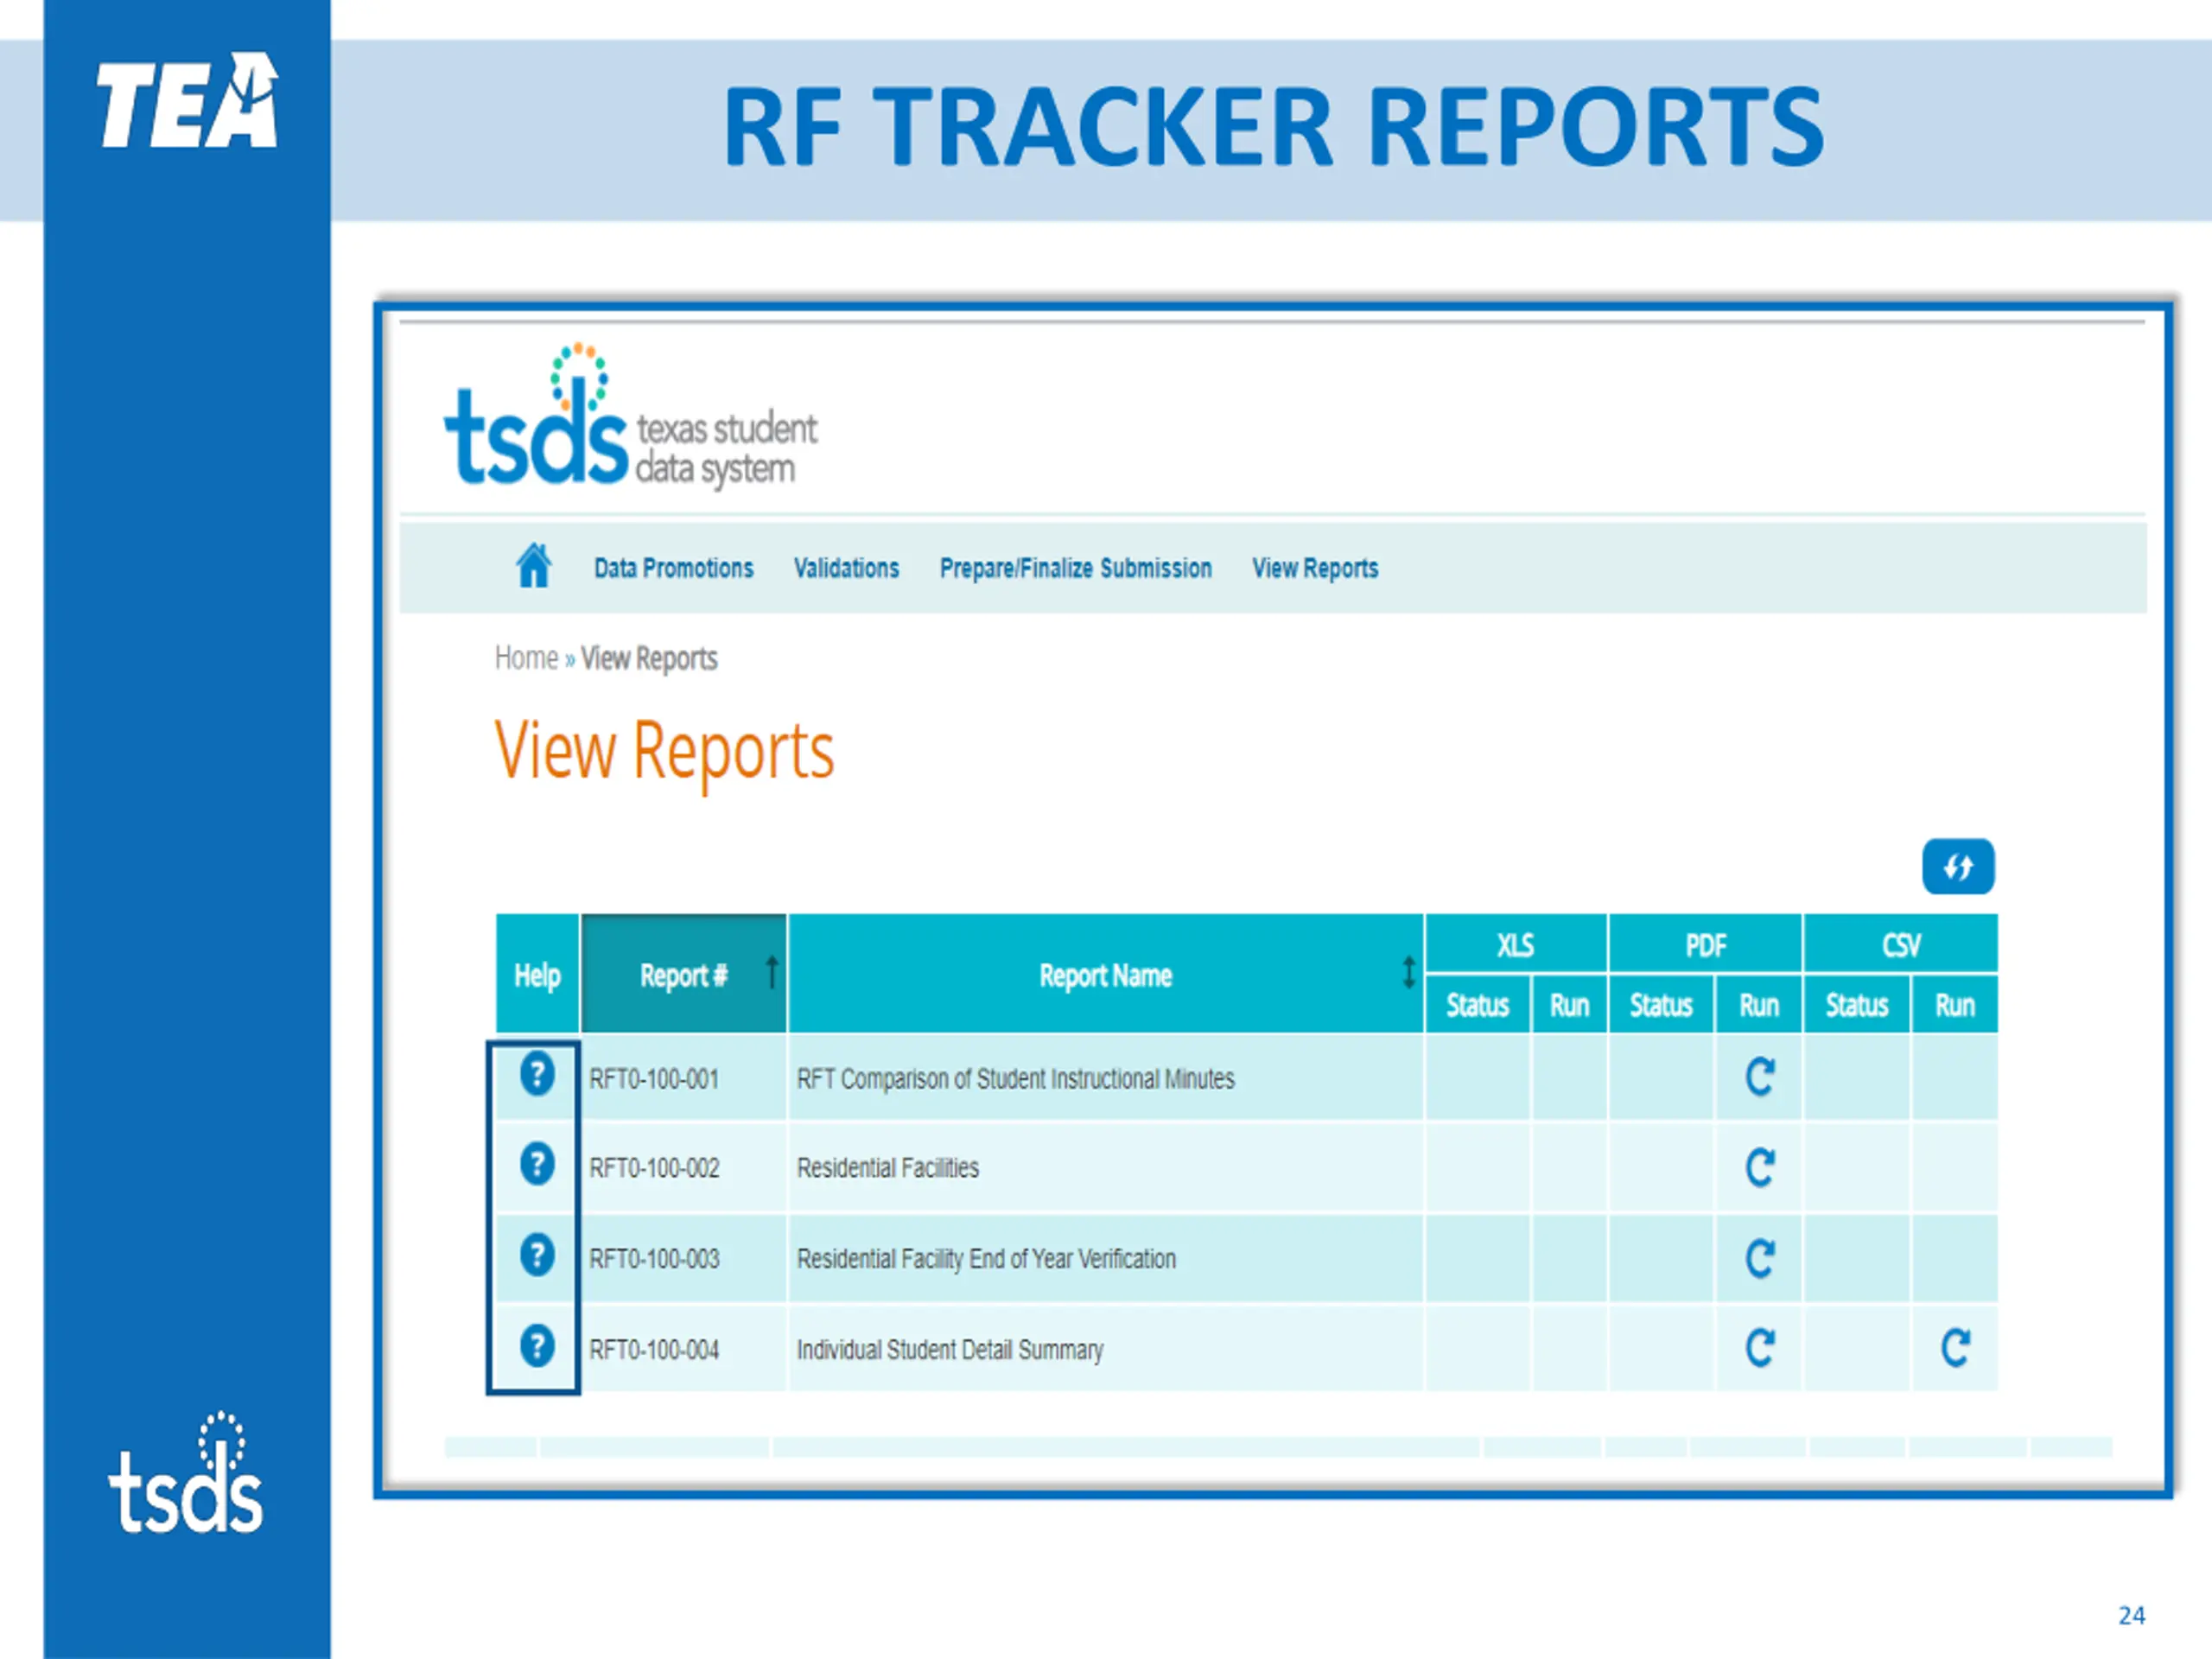Click the XLS column group header

(1516, 944)
